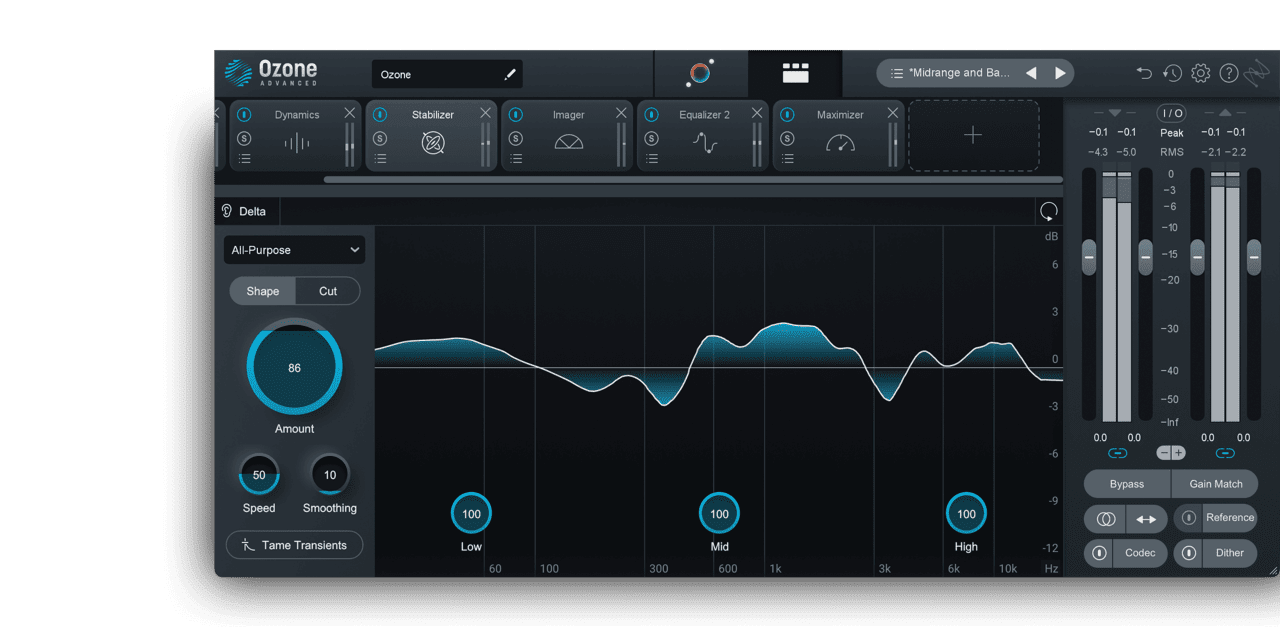Click the High band node at 100
Screen dimensions: 1280x627
tap(966, 514)
